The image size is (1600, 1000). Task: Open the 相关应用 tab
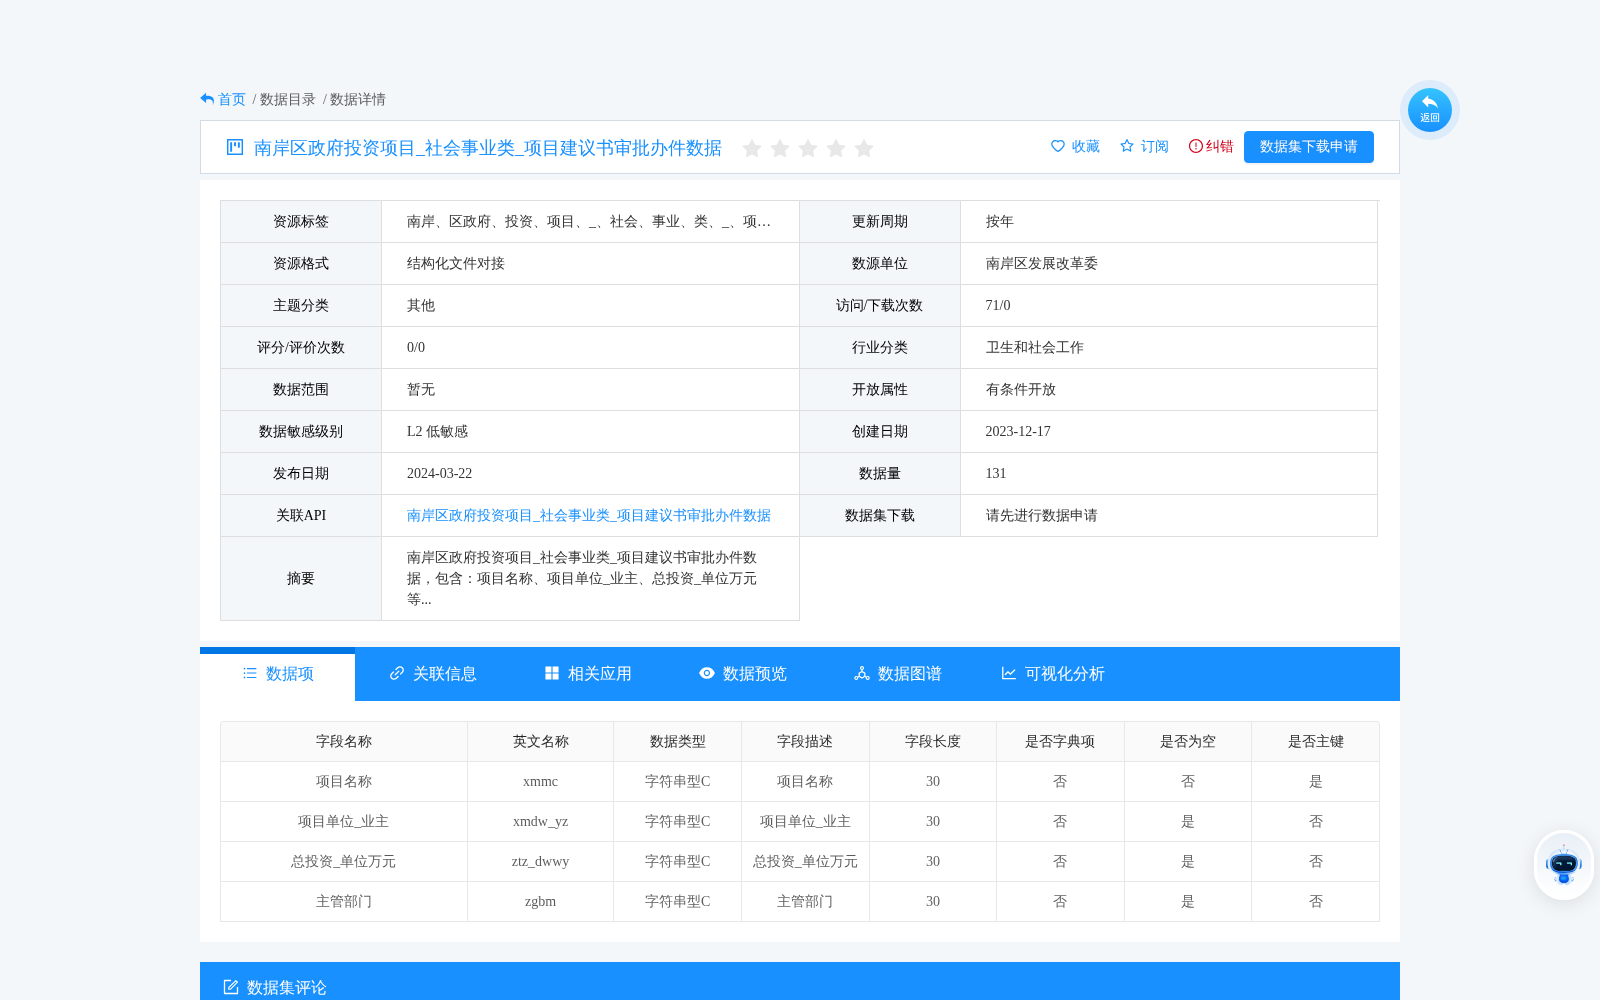[588, 674]
